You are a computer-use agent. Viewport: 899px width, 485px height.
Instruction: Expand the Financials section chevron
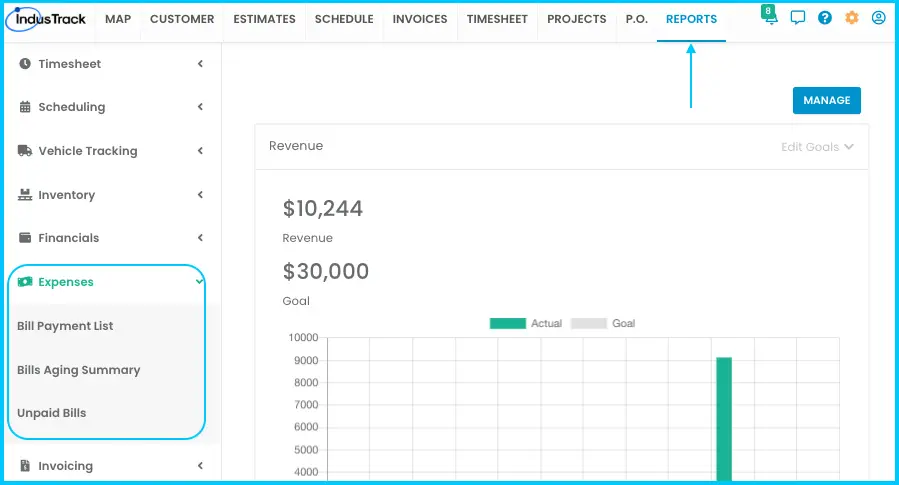pyautogui.click(x=200, y=237)
